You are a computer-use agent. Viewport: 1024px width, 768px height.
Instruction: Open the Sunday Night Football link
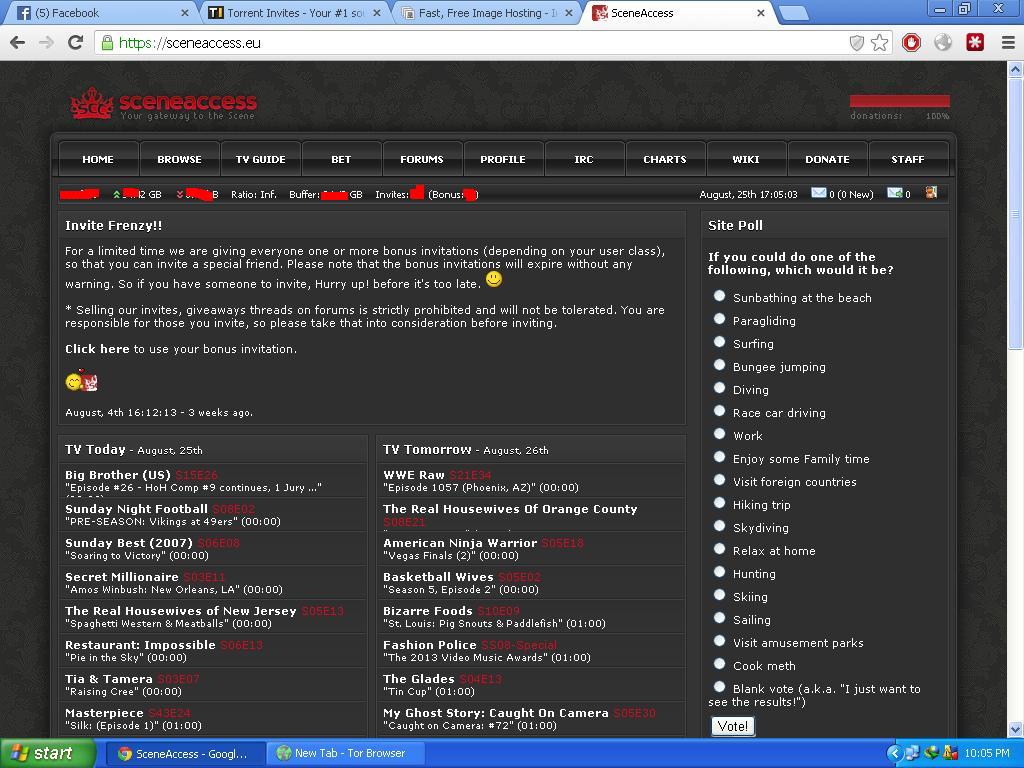[136, 509]
